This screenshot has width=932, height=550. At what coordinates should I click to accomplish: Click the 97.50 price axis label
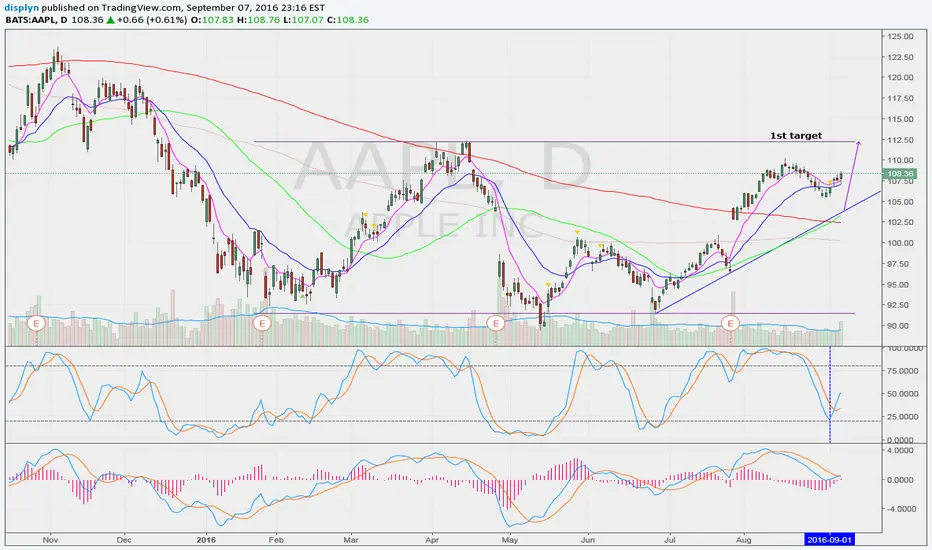click(898, 263)
